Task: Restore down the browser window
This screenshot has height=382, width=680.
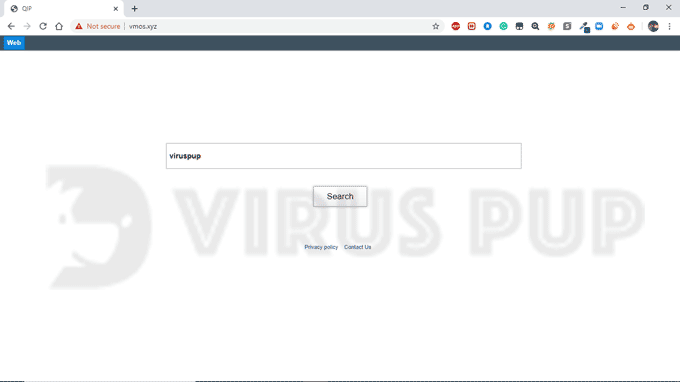Action: pyautogui.click(x=646, y=8)
